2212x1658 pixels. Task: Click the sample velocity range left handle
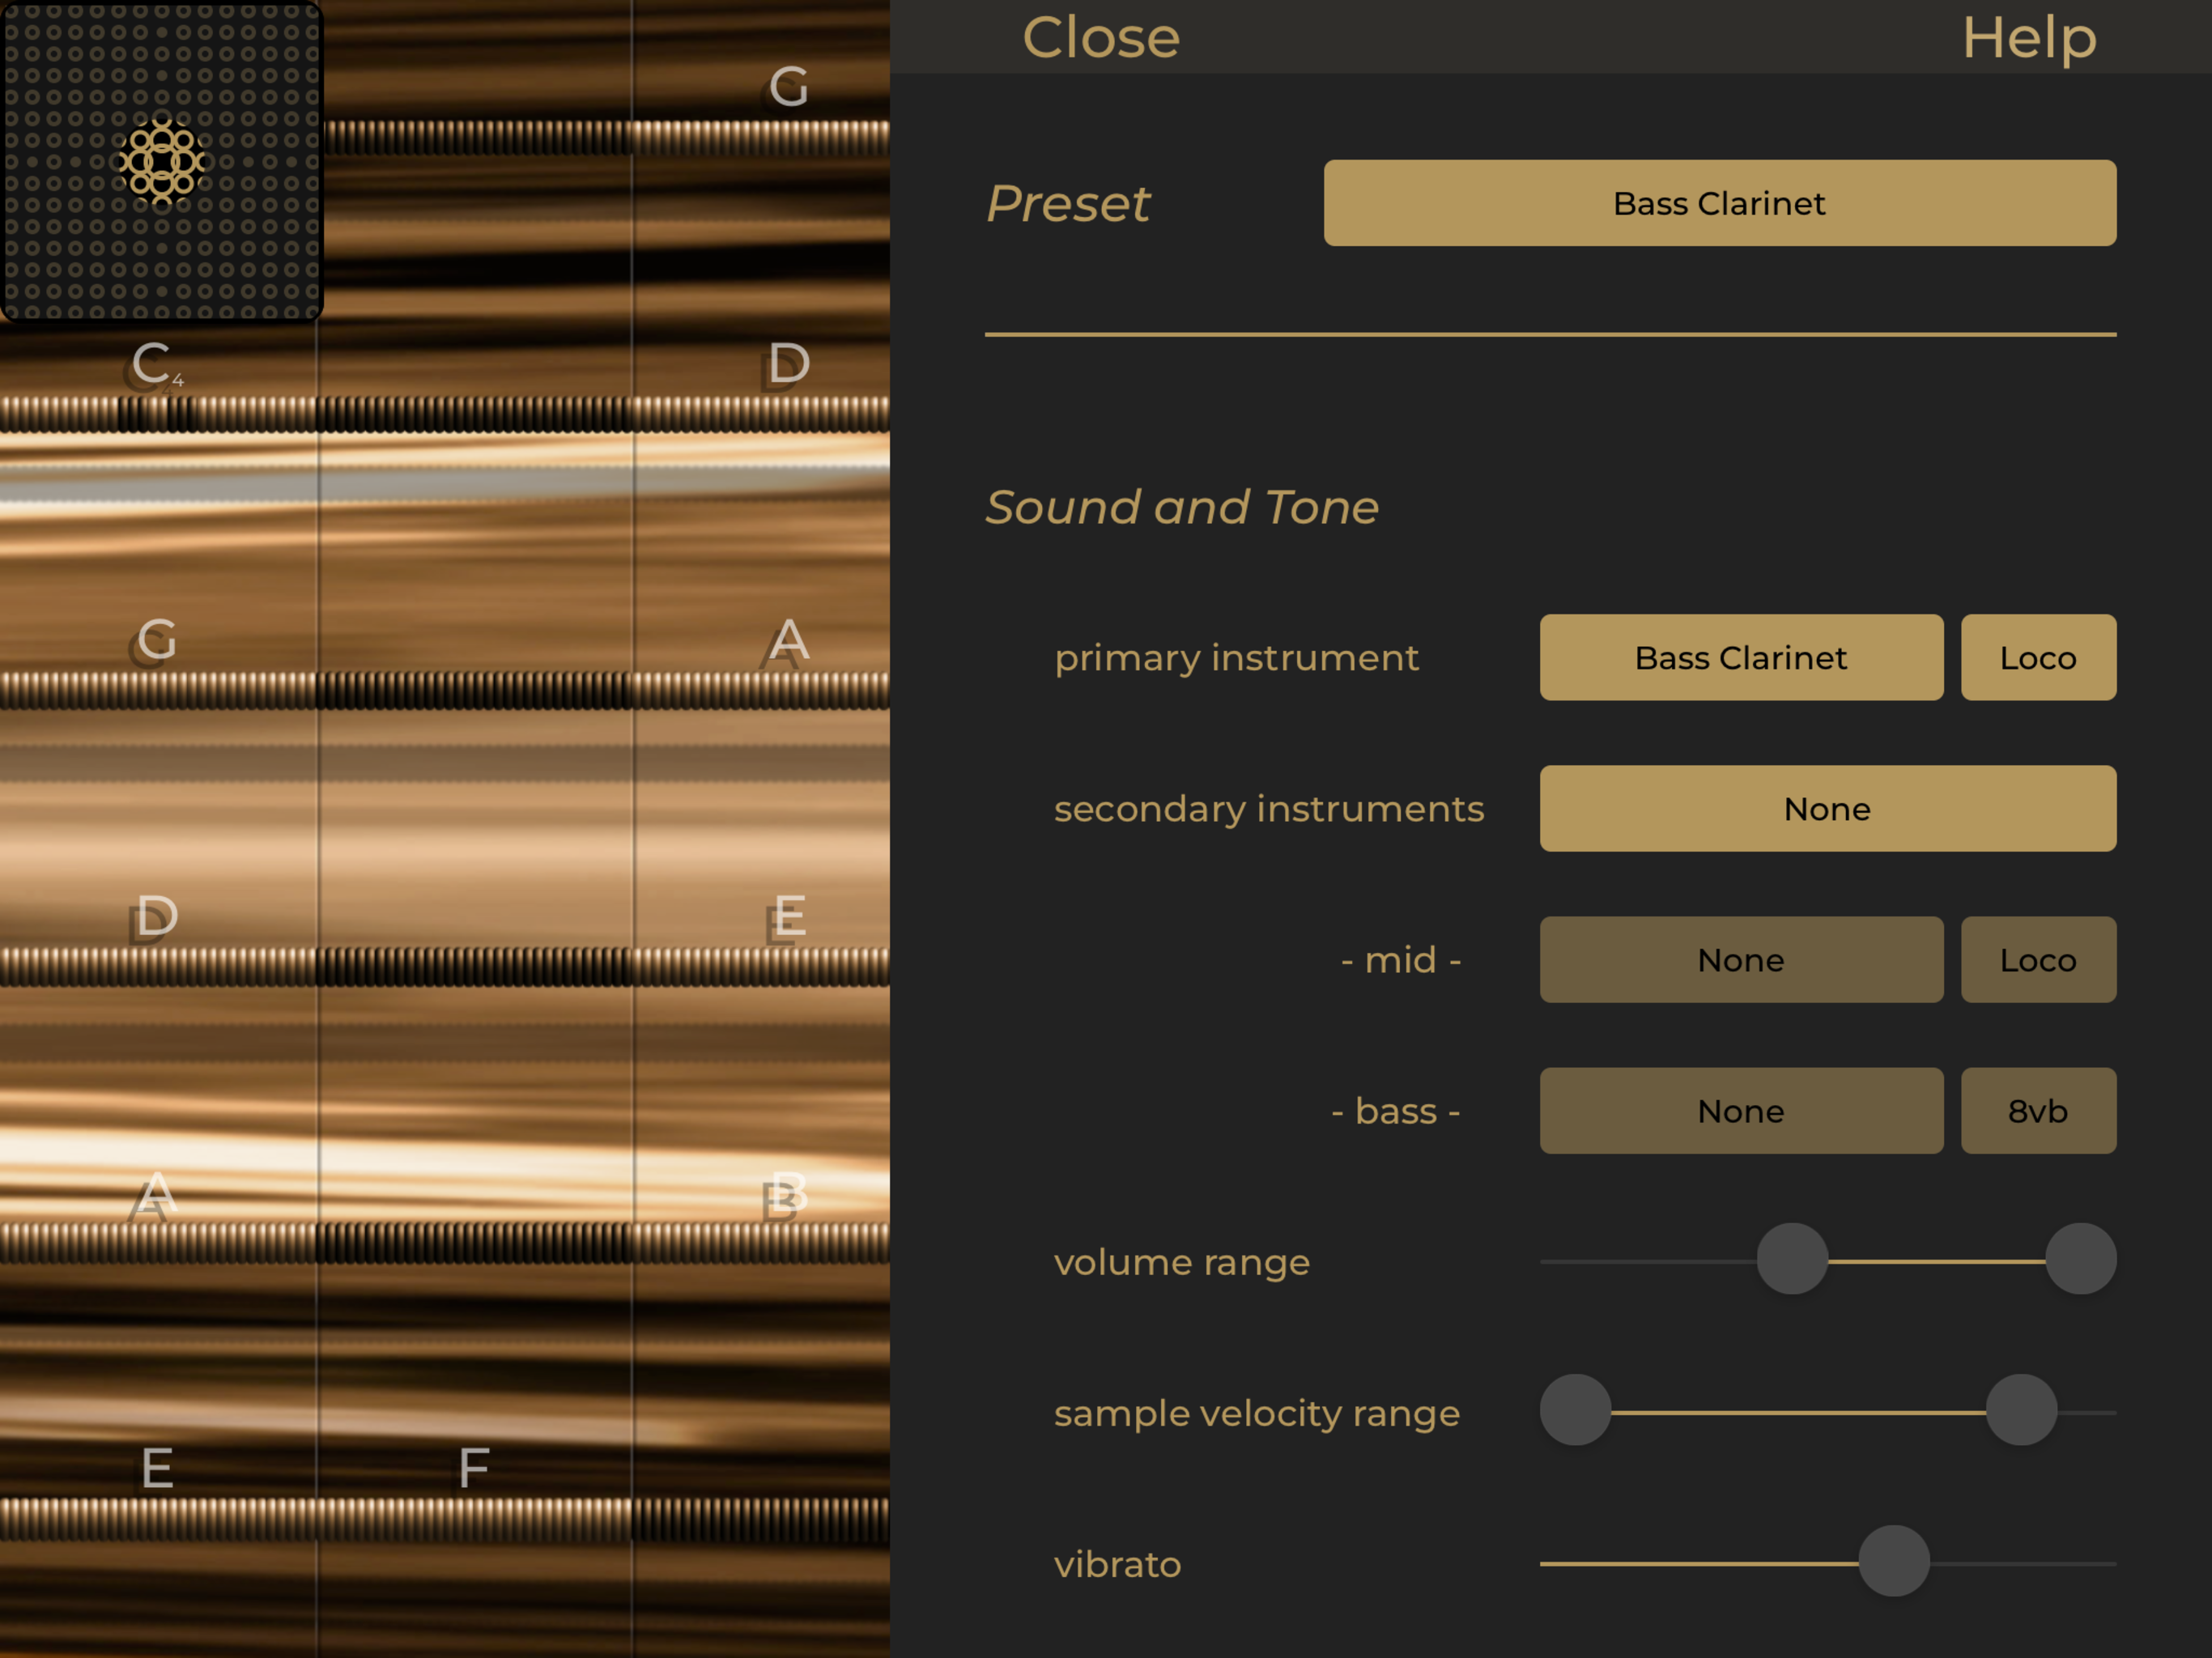1575,1410
